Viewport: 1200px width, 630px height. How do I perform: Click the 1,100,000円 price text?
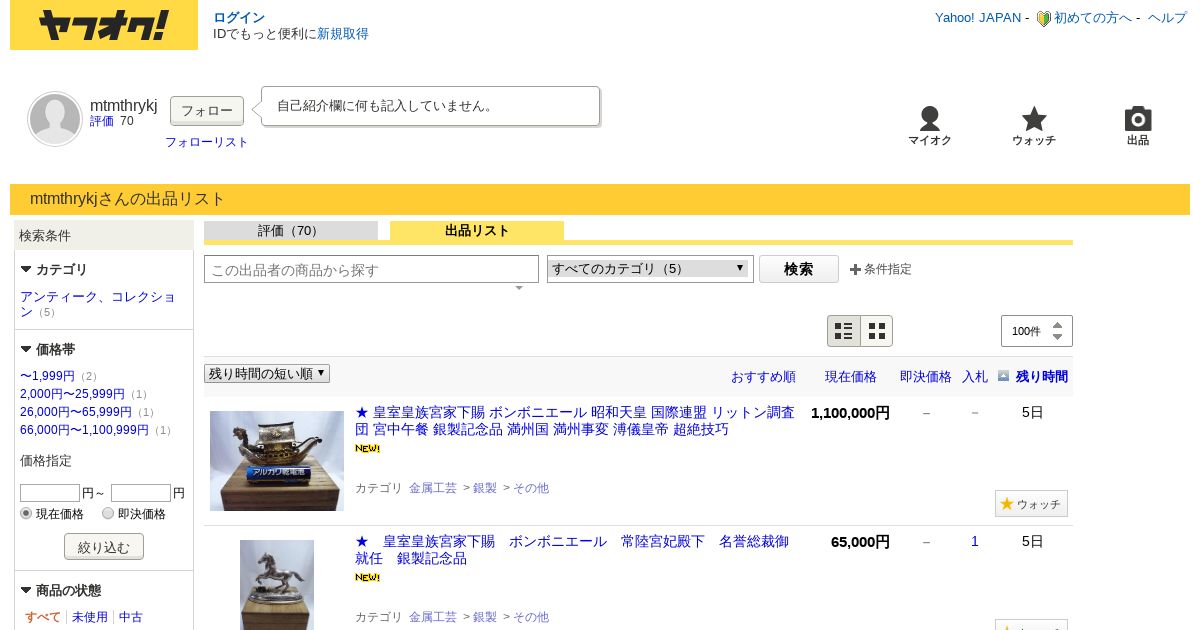[850, 412]
